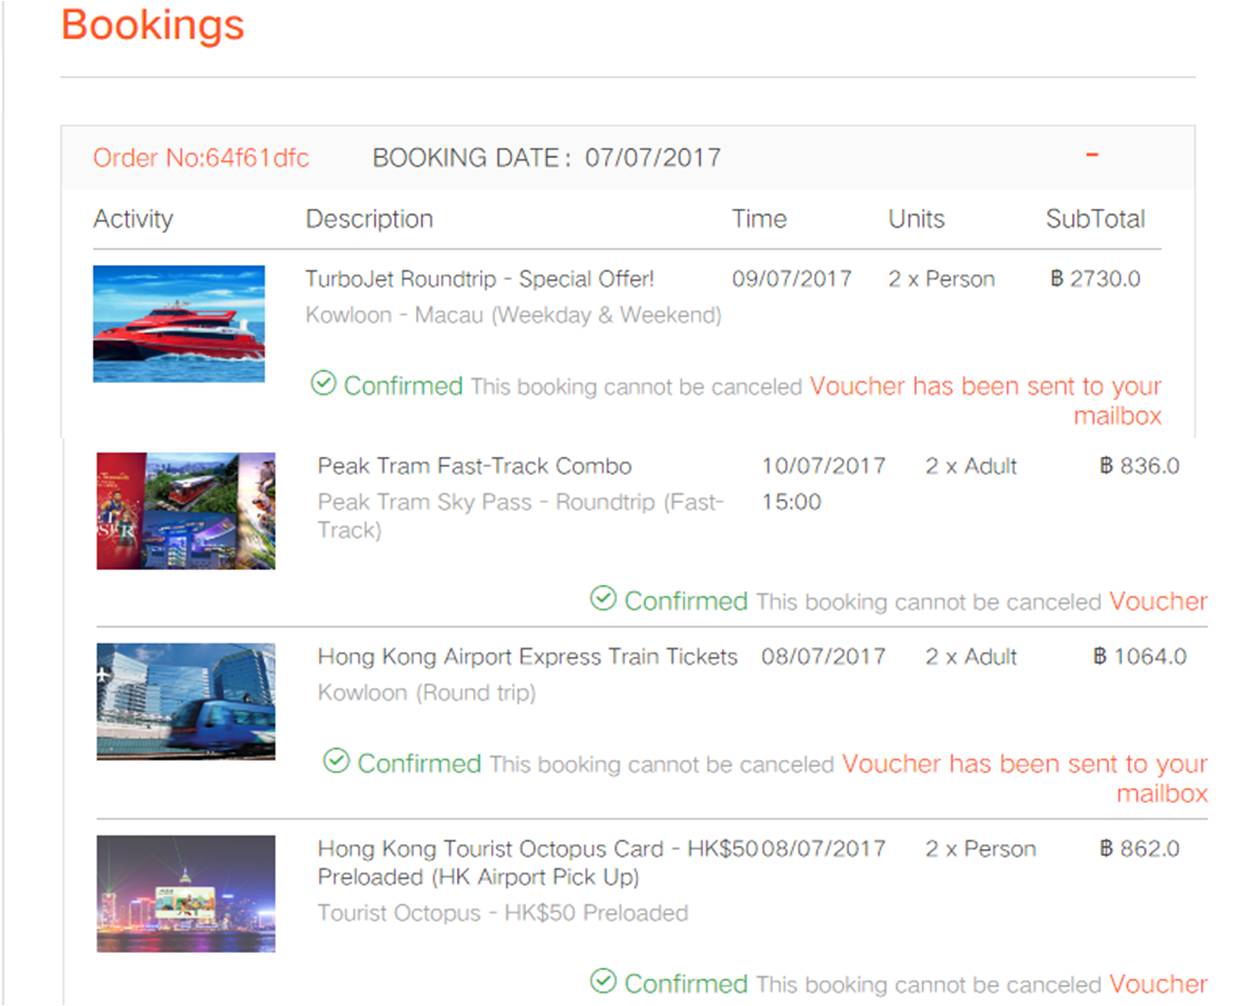Click the ฿ 1064.0 subtotal value

tap(1140, 657)
